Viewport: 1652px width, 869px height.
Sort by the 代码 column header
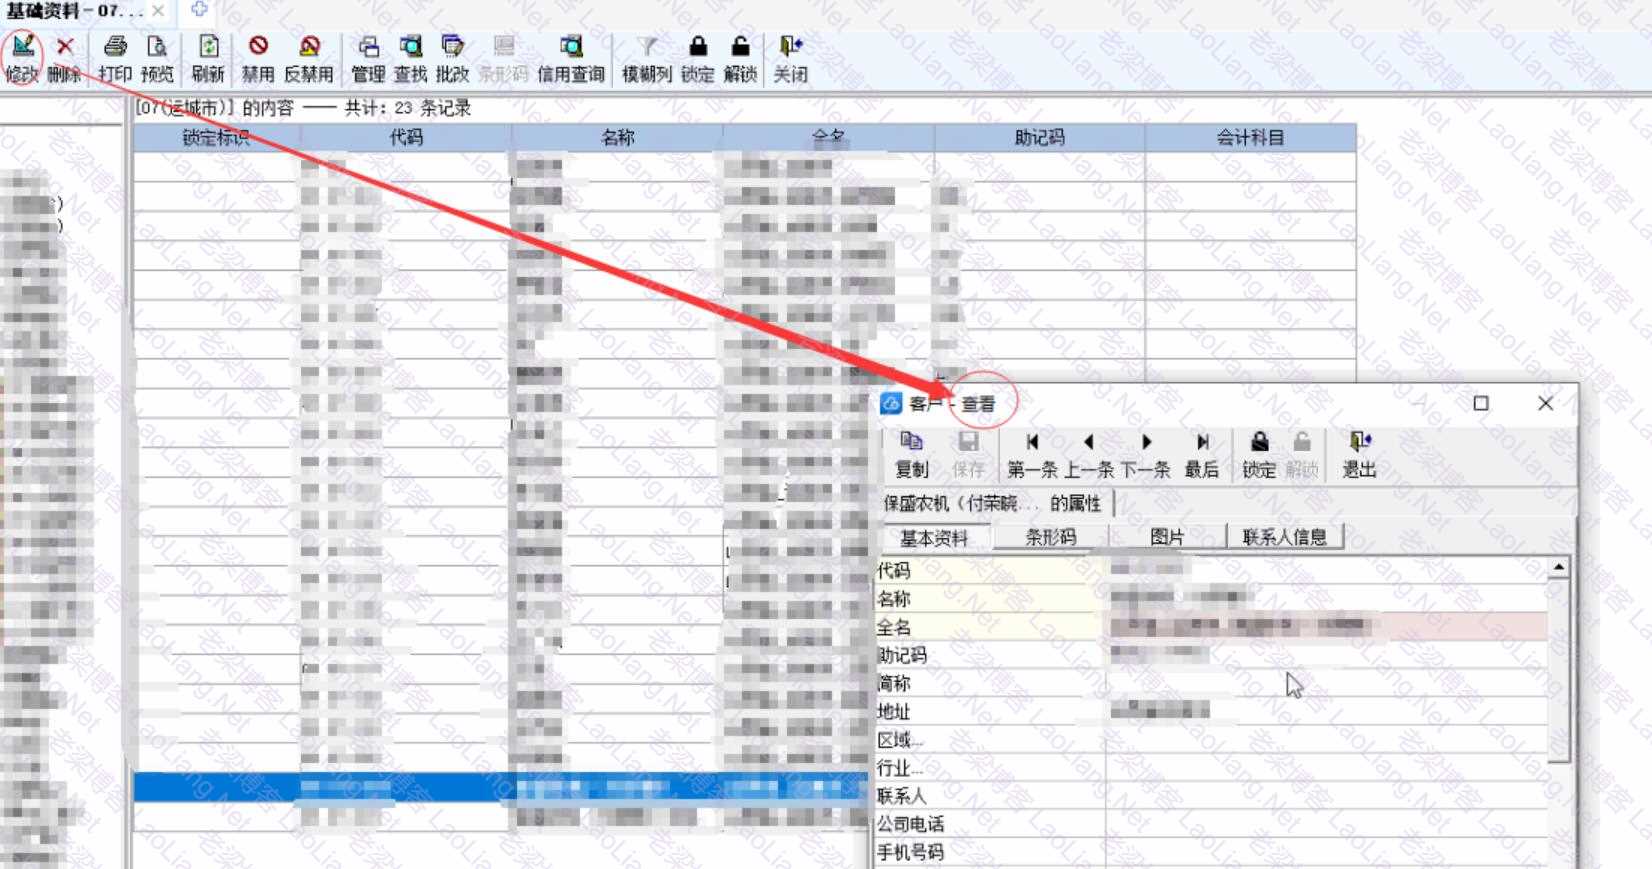coord(406,138)
